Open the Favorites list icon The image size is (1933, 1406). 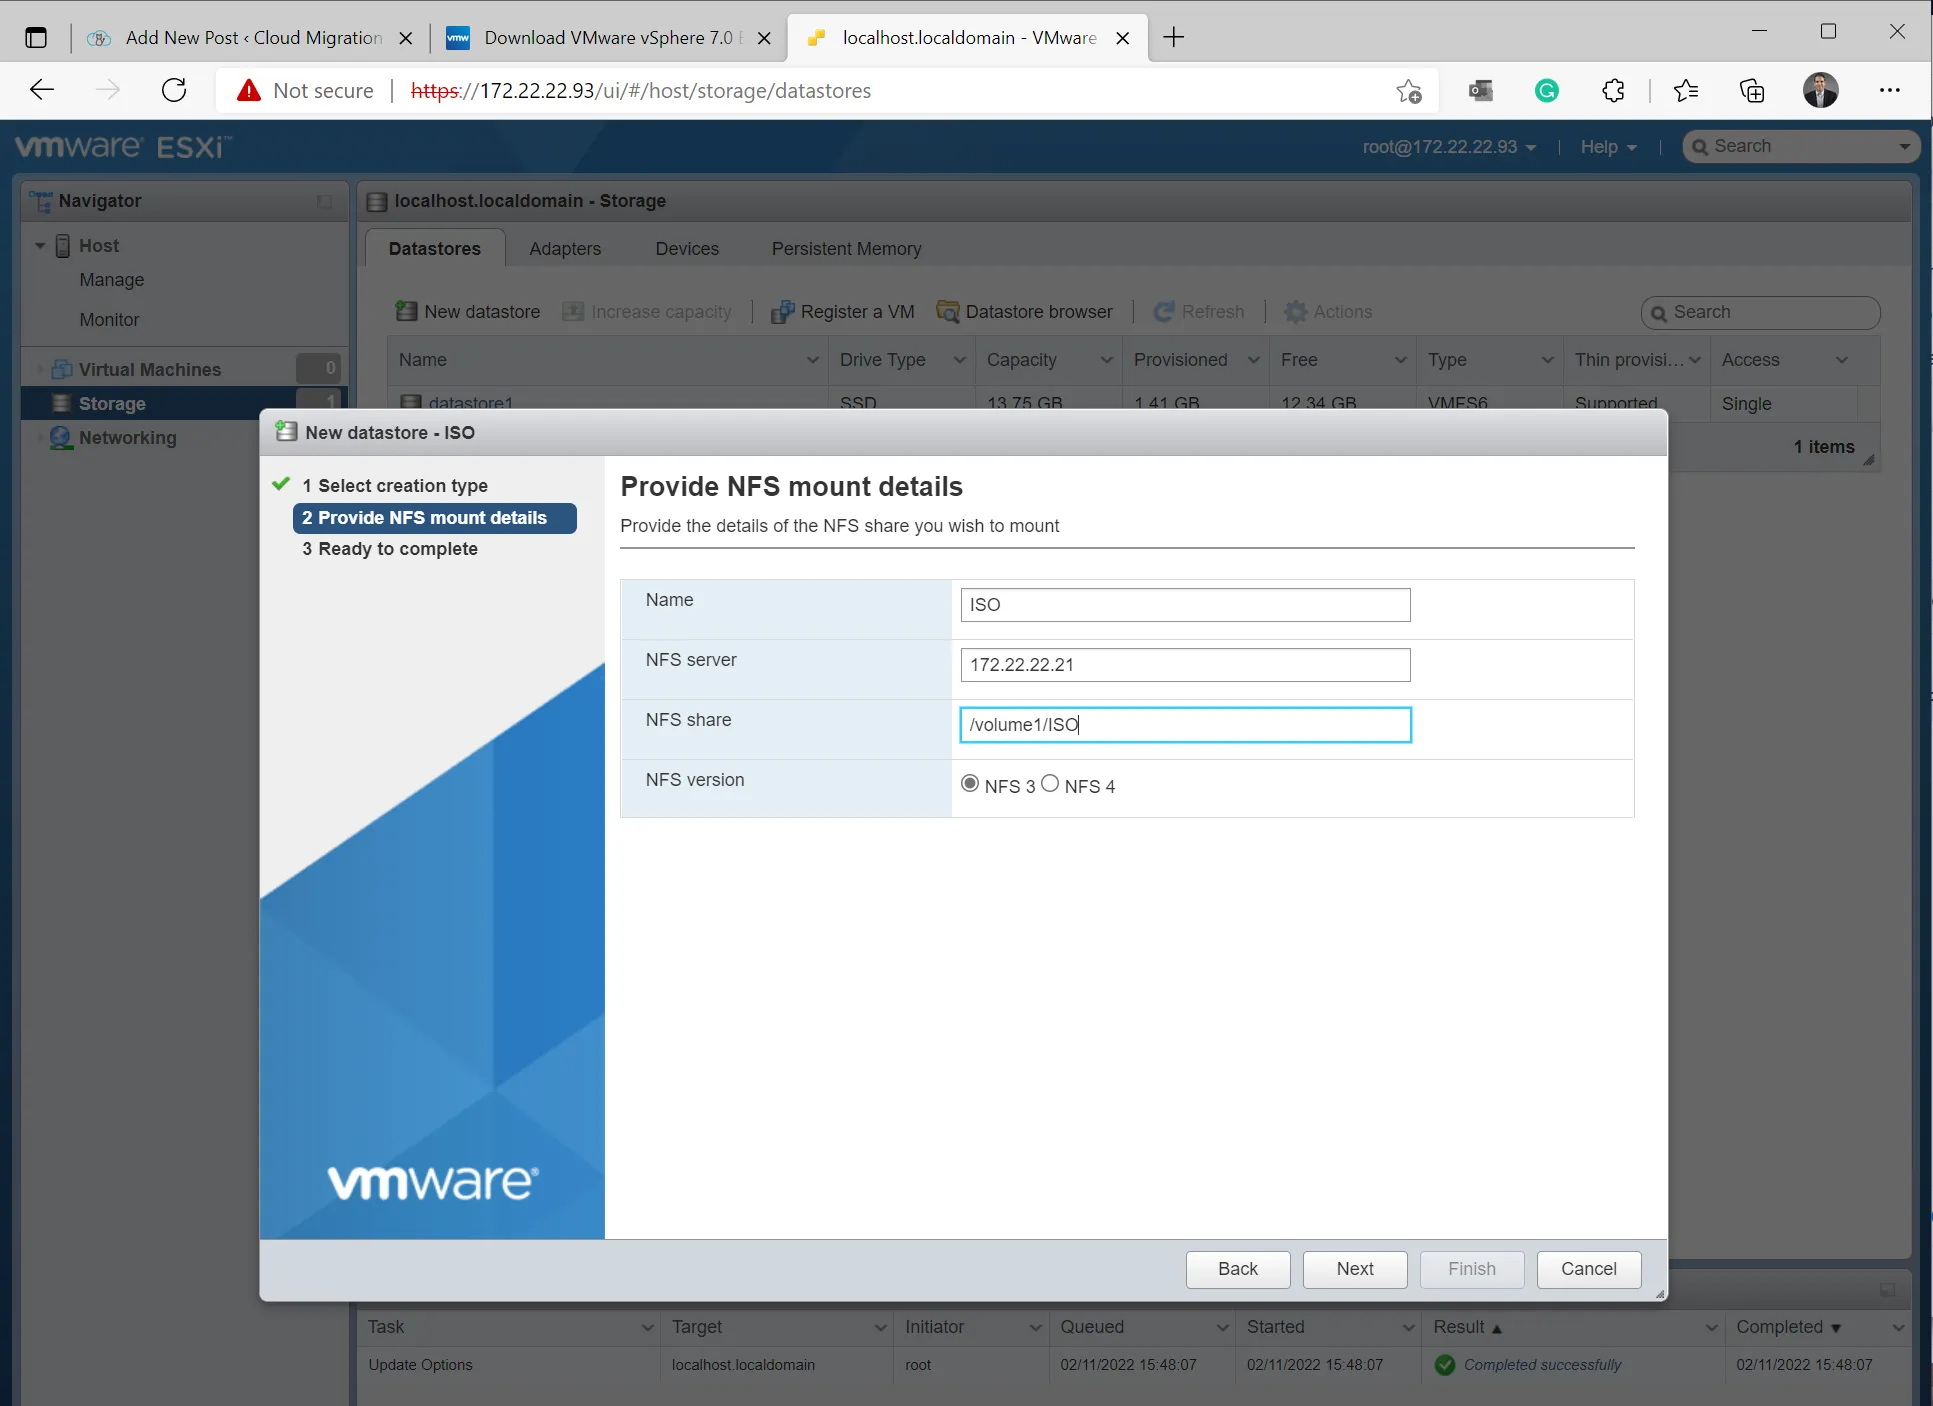click(x=1686, y=91)
